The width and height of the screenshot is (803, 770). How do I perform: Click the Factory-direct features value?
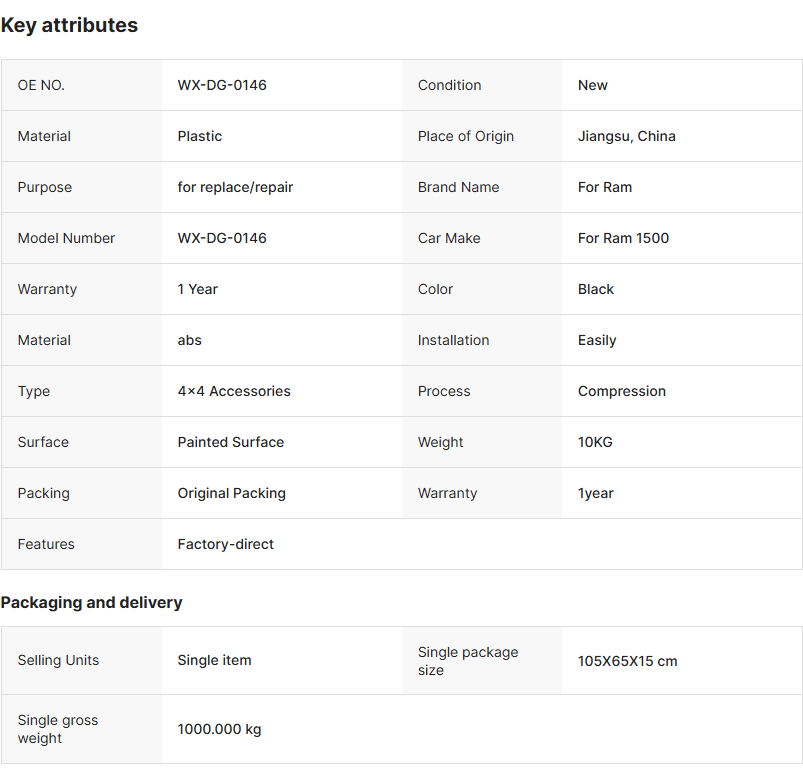pos(226,544)
